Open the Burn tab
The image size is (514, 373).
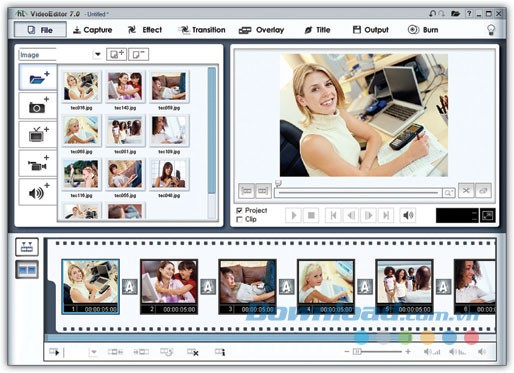pyautogui.click(x=423, y=30)
